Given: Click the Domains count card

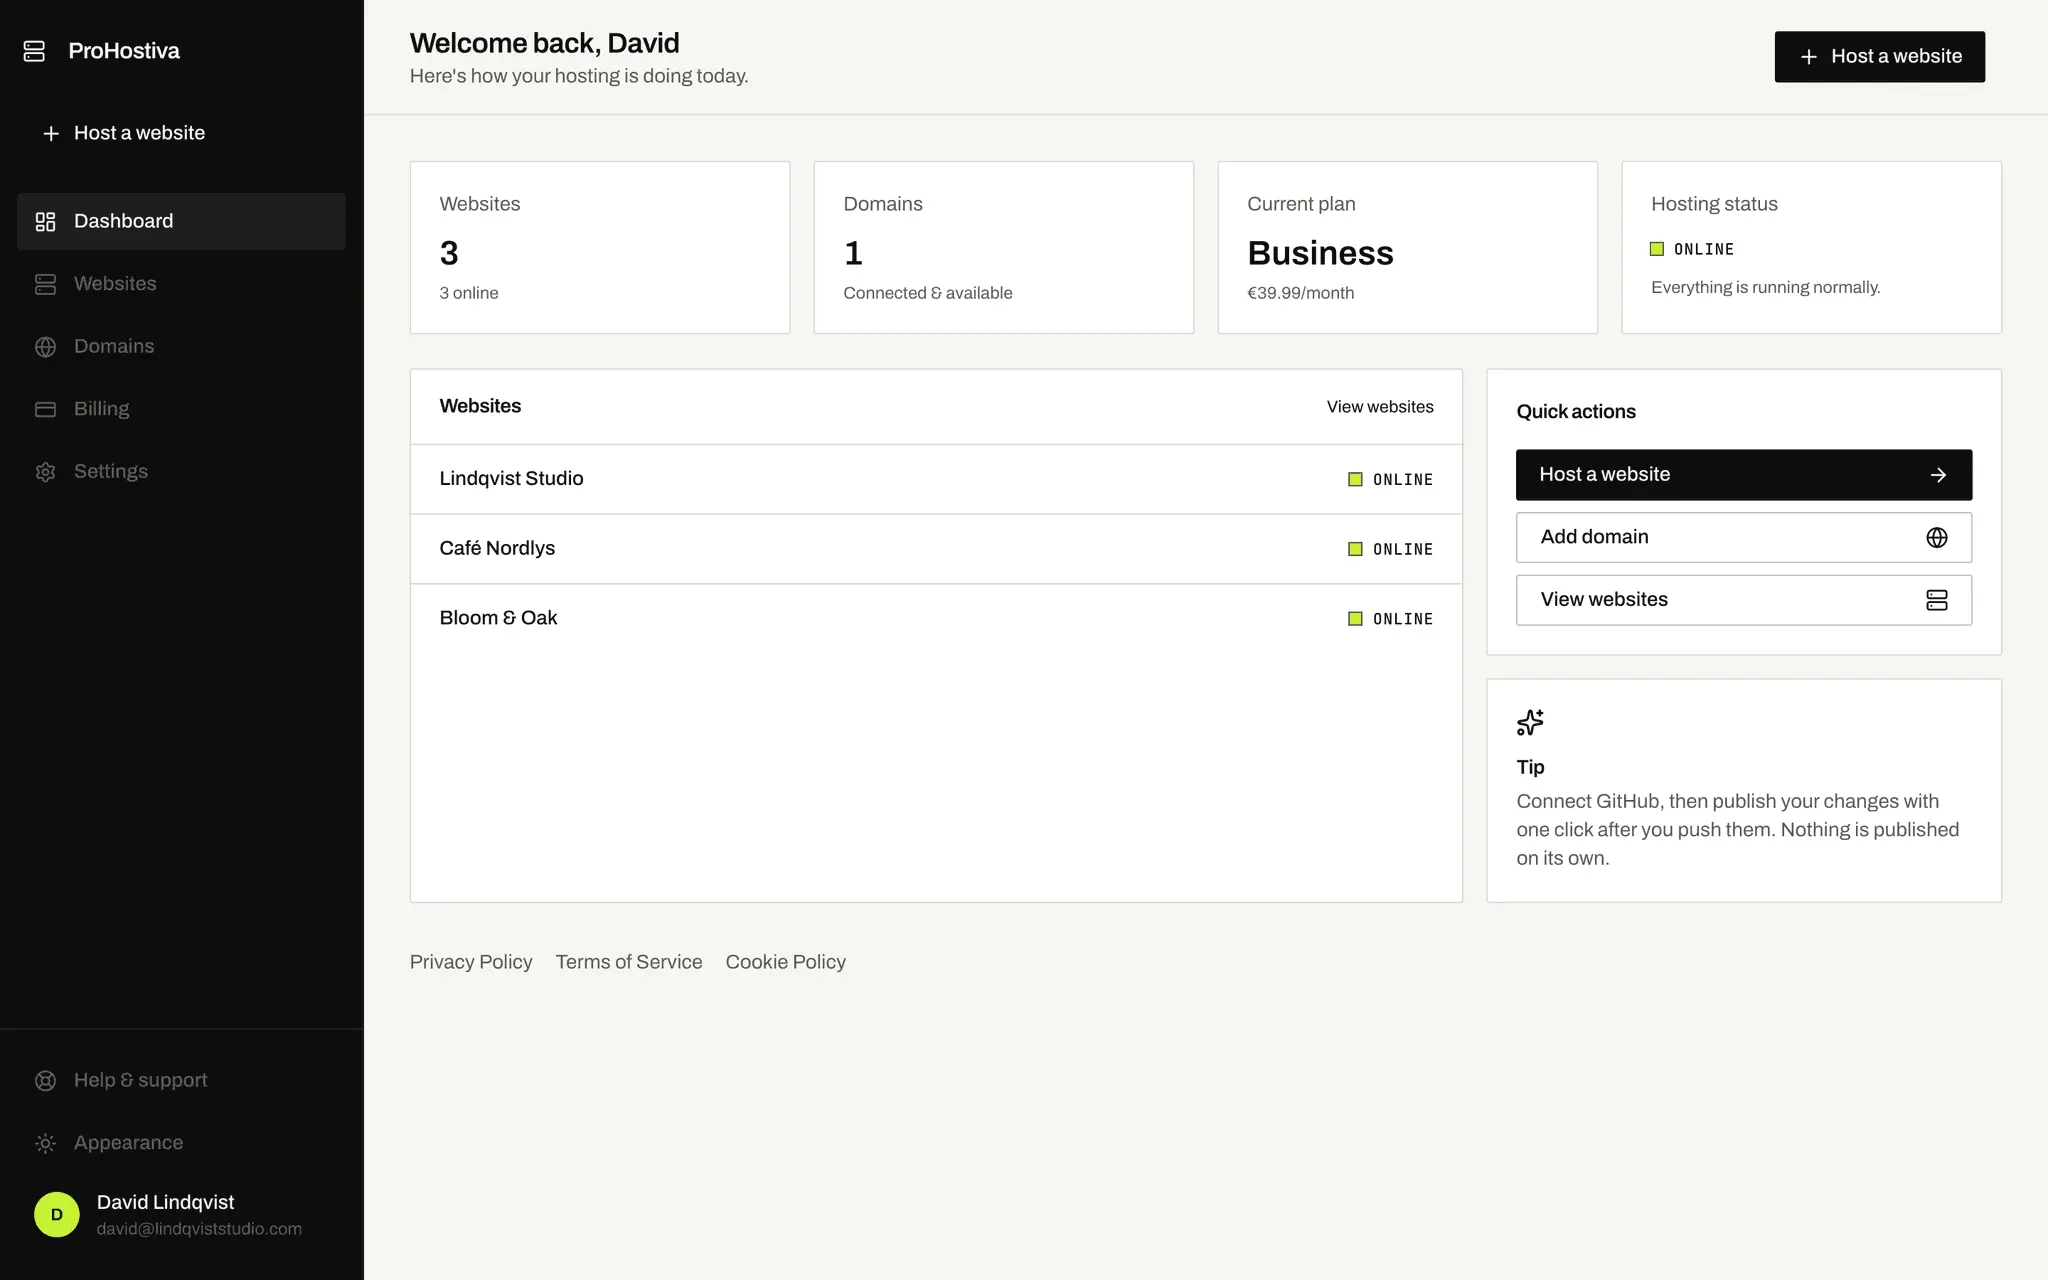Looking at the screenshot, I should [x=1003, y=247].
